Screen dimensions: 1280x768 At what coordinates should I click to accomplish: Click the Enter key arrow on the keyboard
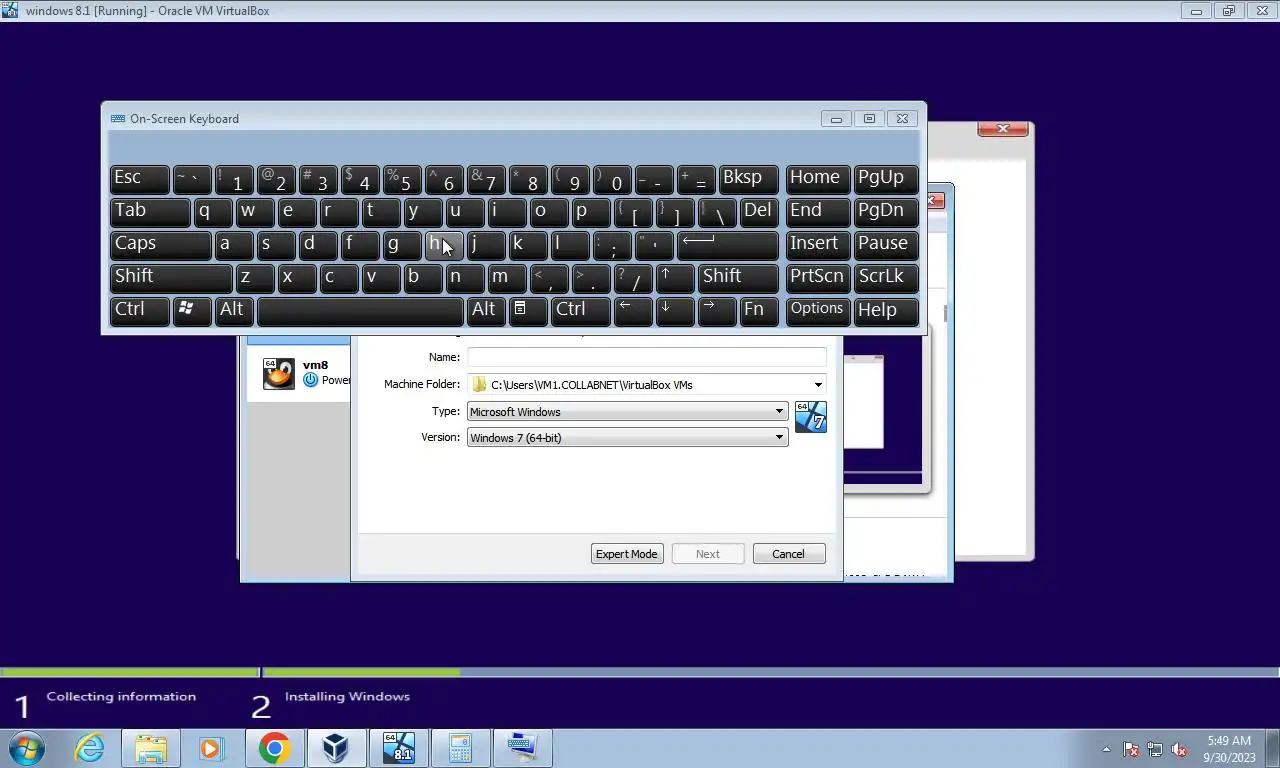point(727,245)
